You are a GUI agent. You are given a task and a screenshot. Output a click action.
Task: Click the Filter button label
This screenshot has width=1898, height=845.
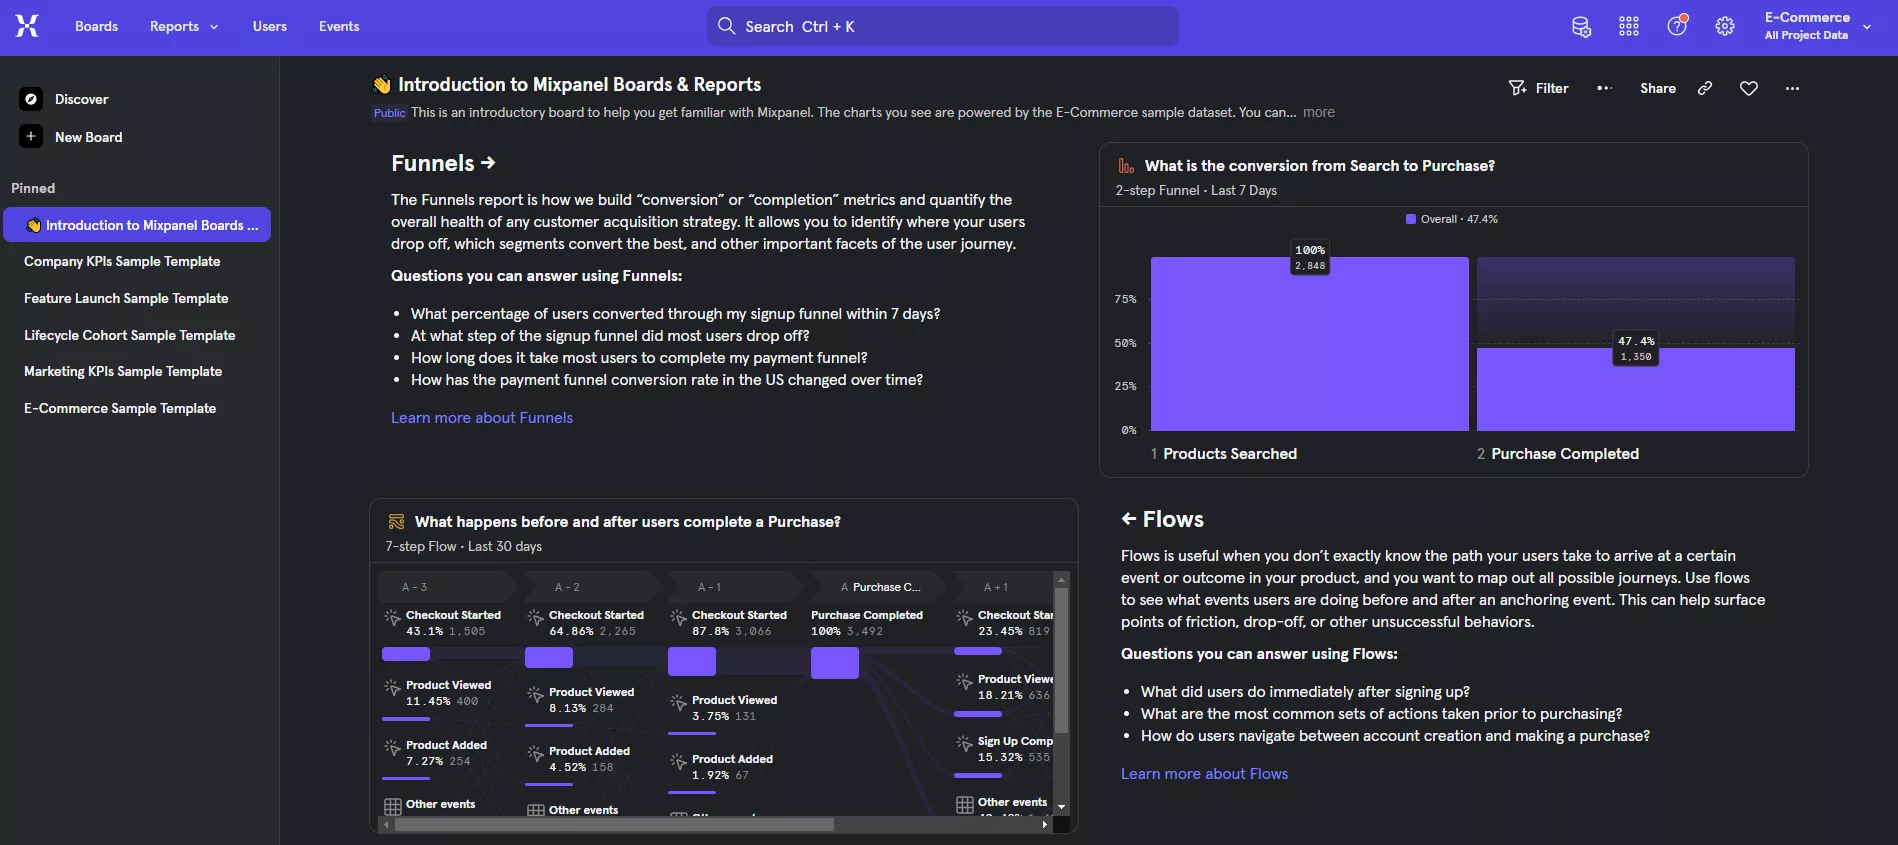(x=1552, y=88)
